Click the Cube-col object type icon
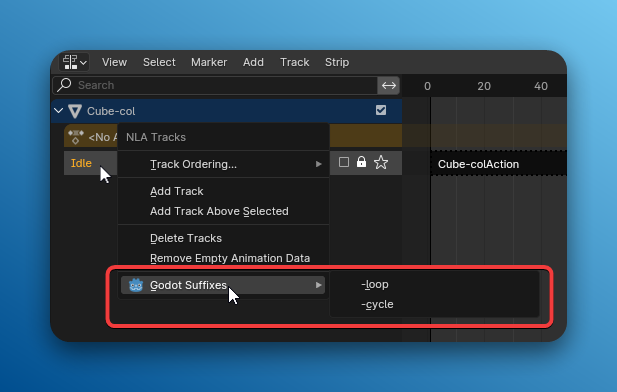The image size is (617, 392). (x=75, y=111)
